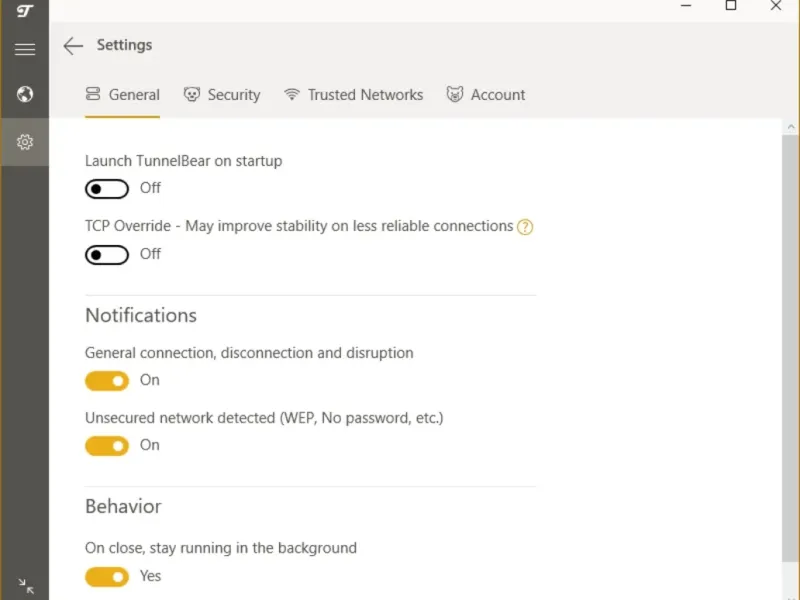Click the Behavior section heading
This screenshot has width=800, height=600.
click(x=123, y=507)
